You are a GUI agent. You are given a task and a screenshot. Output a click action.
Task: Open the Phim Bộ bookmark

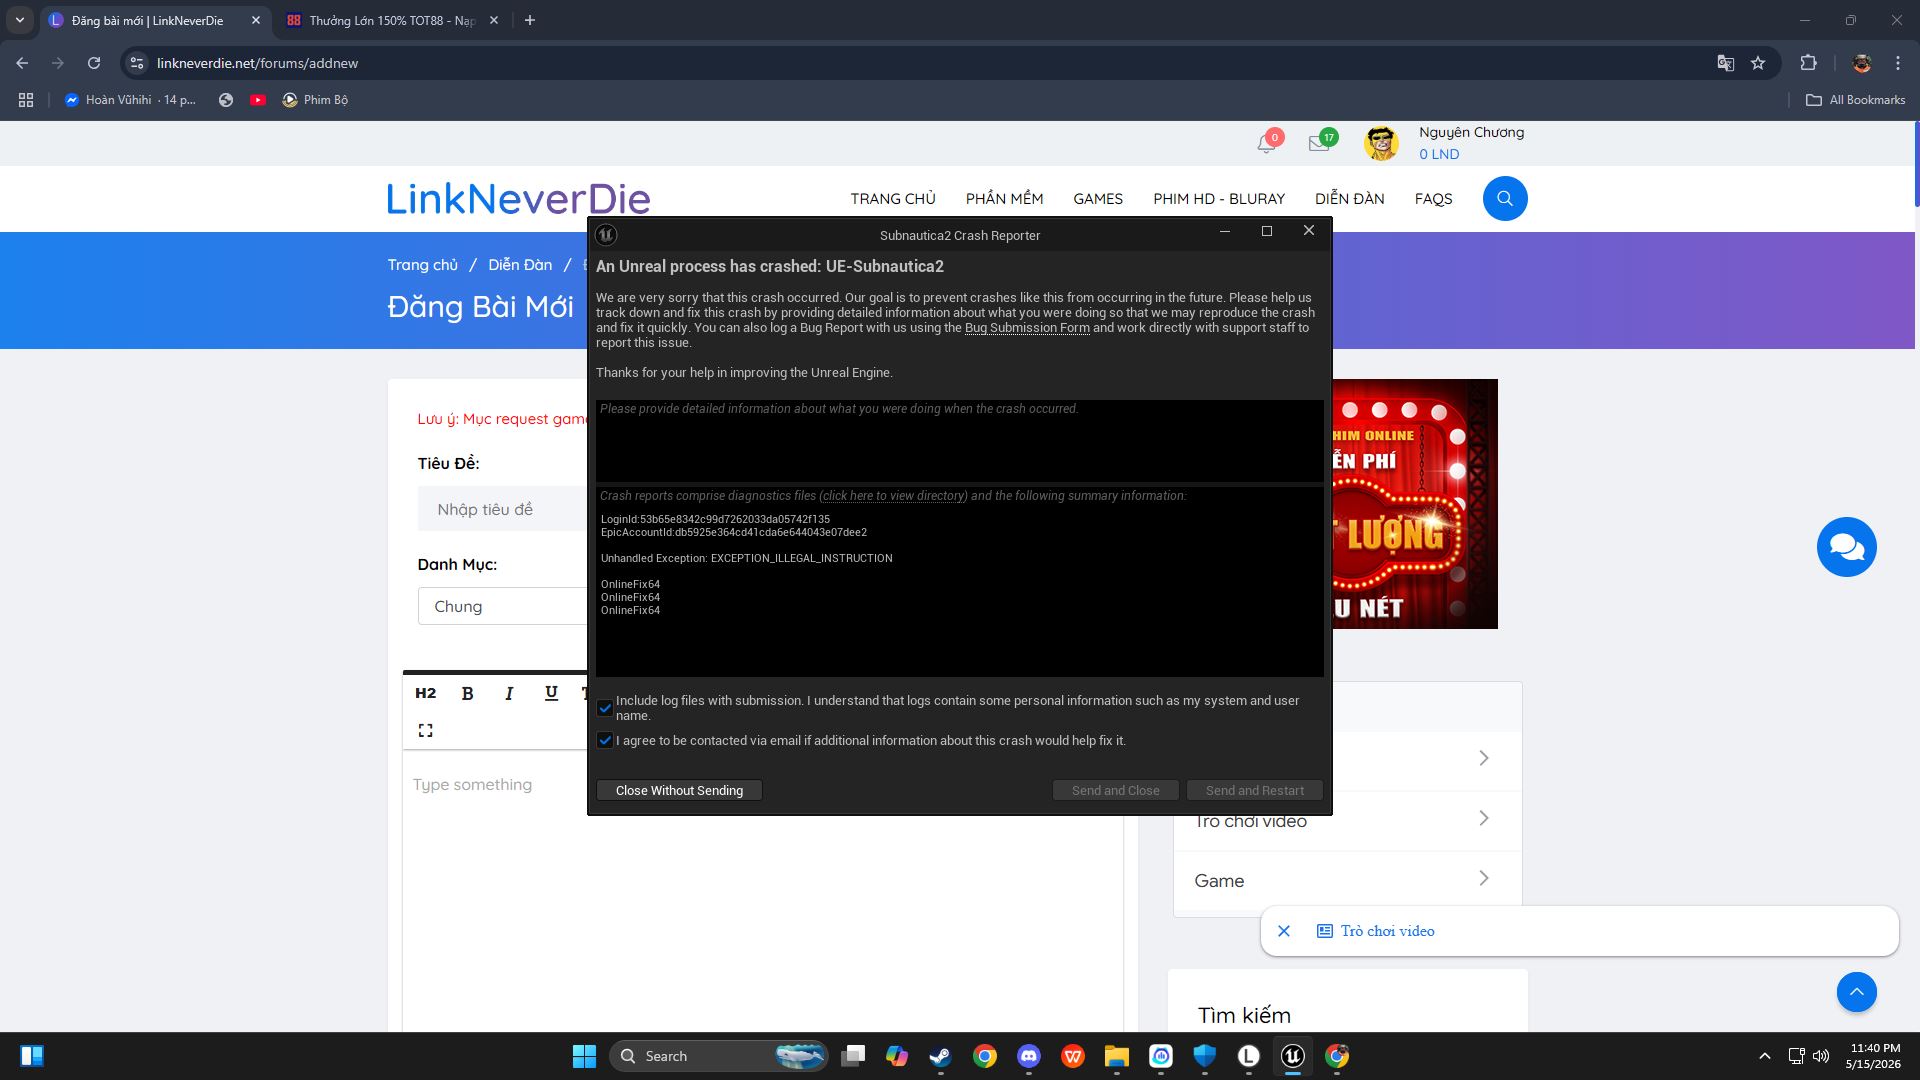pyautogui.click(x=315, y=100)
